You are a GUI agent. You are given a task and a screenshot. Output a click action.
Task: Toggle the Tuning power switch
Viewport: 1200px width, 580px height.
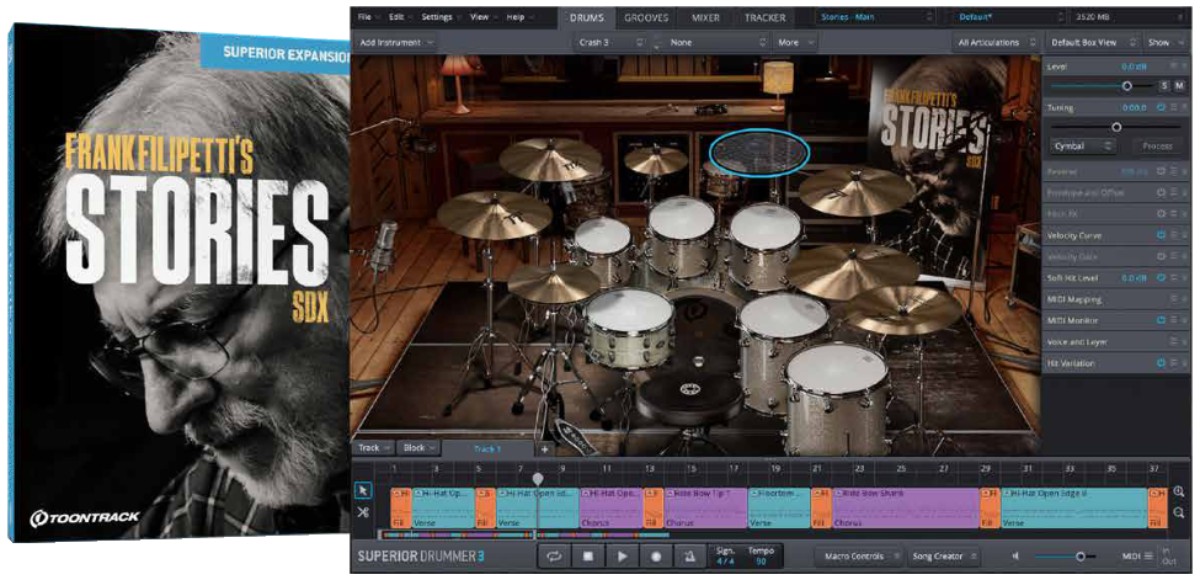(x=1161, y=107)
